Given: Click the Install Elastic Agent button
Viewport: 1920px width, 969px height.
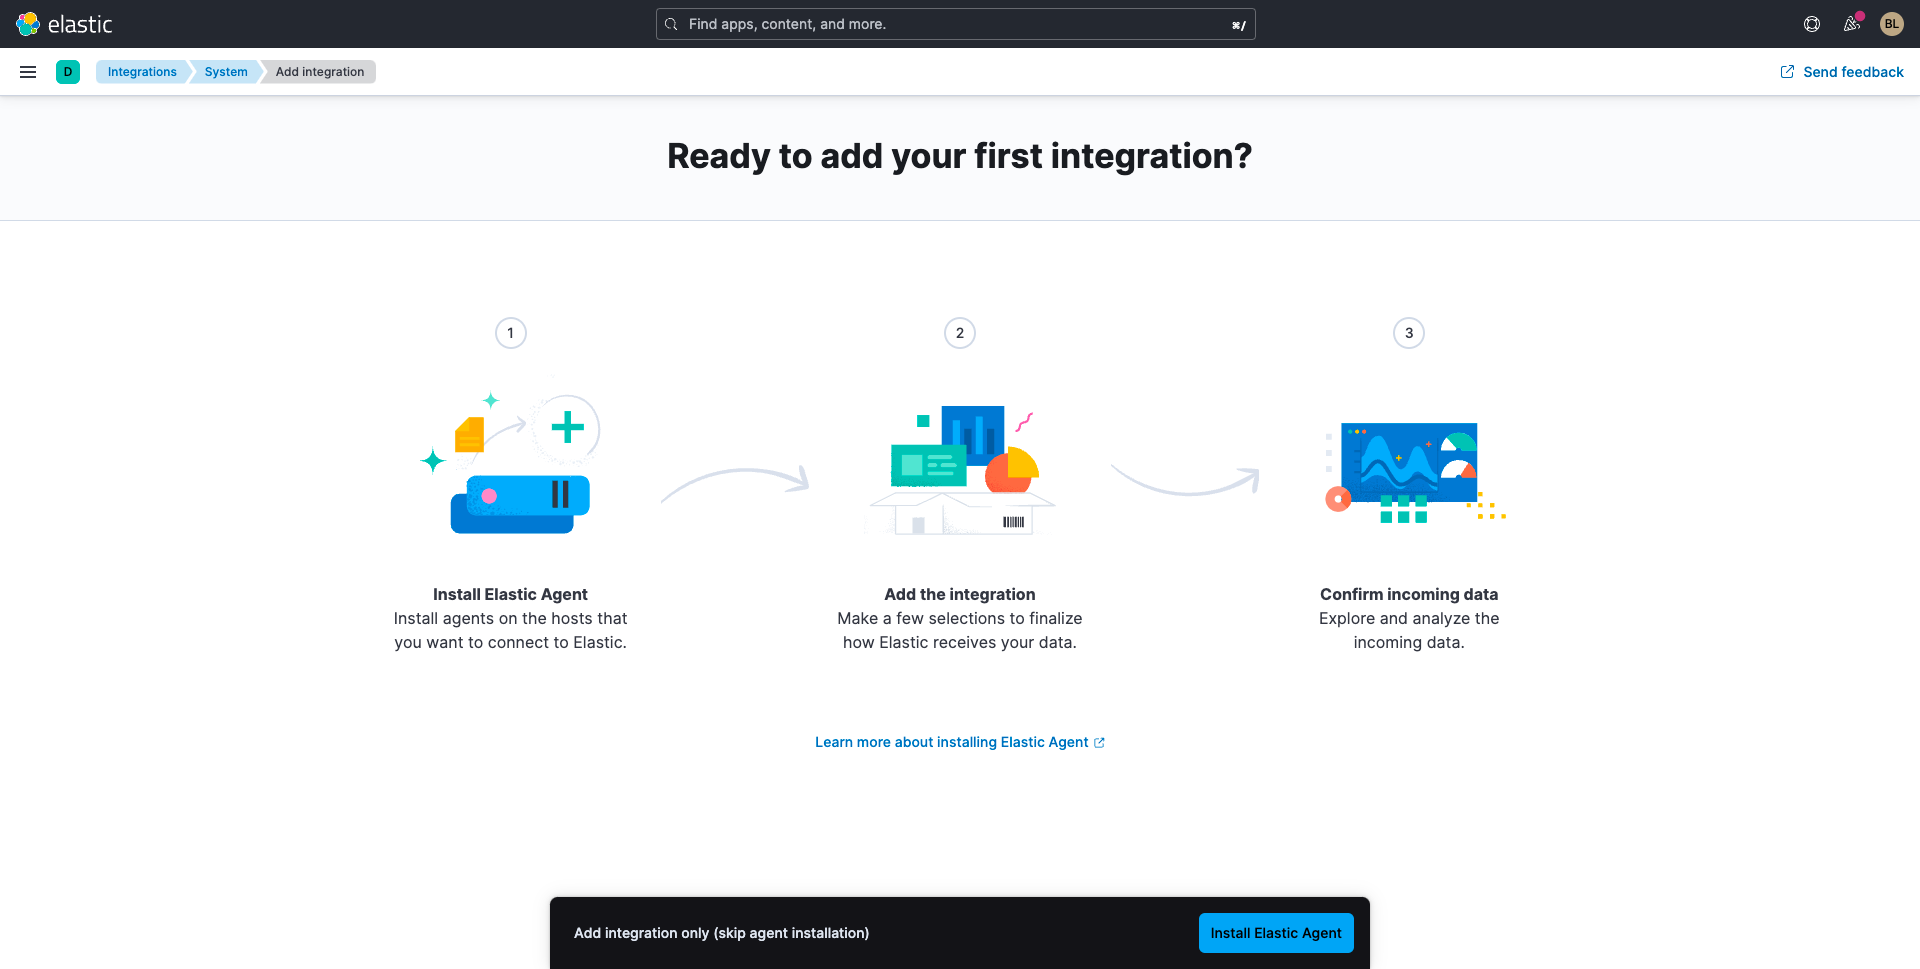Looking at the screenshot, I should point(1276,933).
